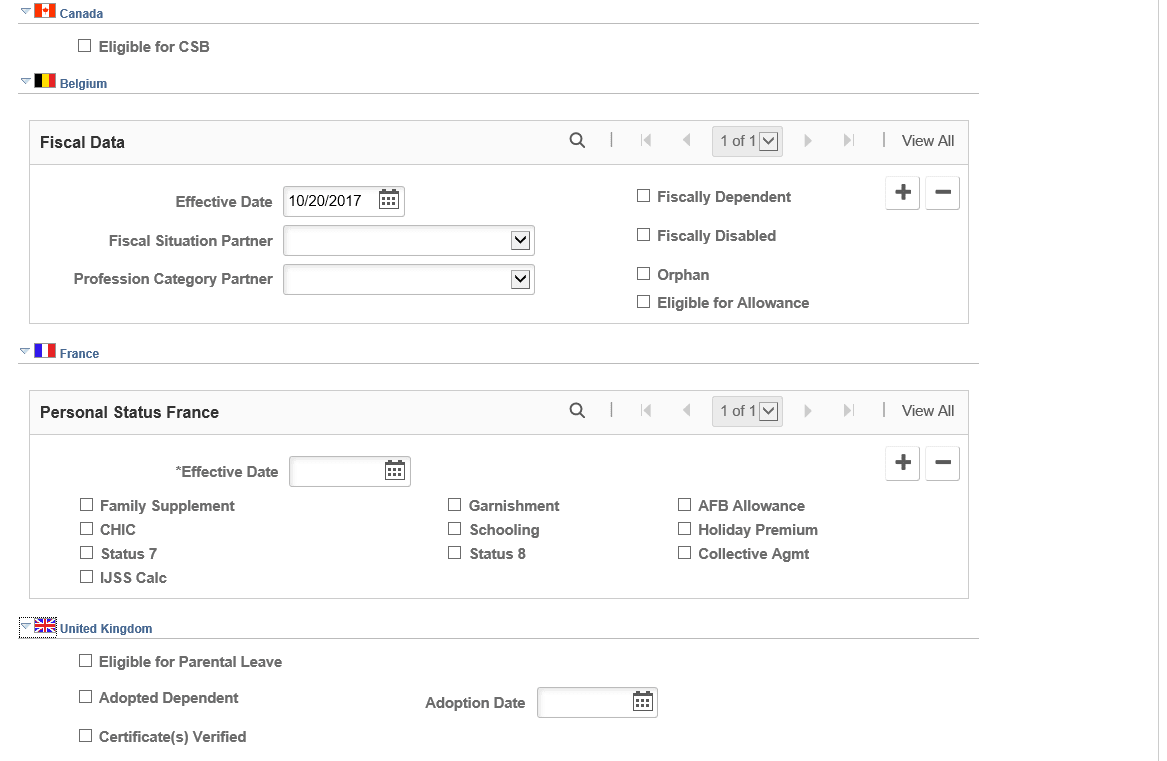Tick the Family Supplement checkbox
The height and width of the screenshot is (761, 1167).
coord(86,505)
